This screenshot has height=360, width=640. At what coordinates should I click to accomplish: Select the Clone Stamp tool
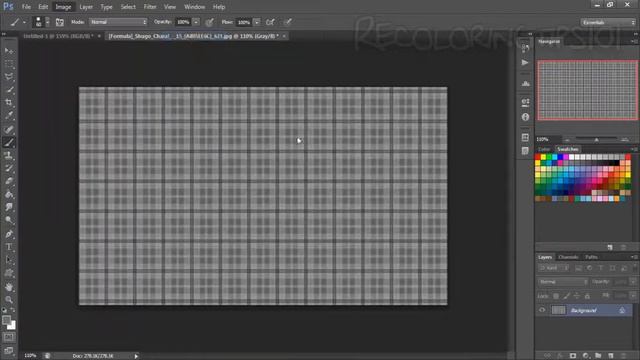[9, 156]
